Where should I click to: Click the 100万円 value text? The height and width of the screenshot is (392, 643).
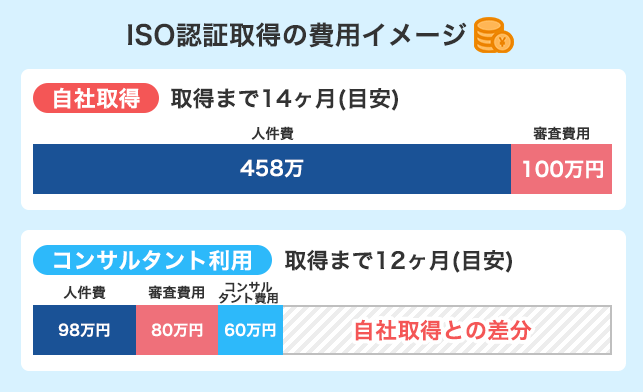click(x=562, y=169)
